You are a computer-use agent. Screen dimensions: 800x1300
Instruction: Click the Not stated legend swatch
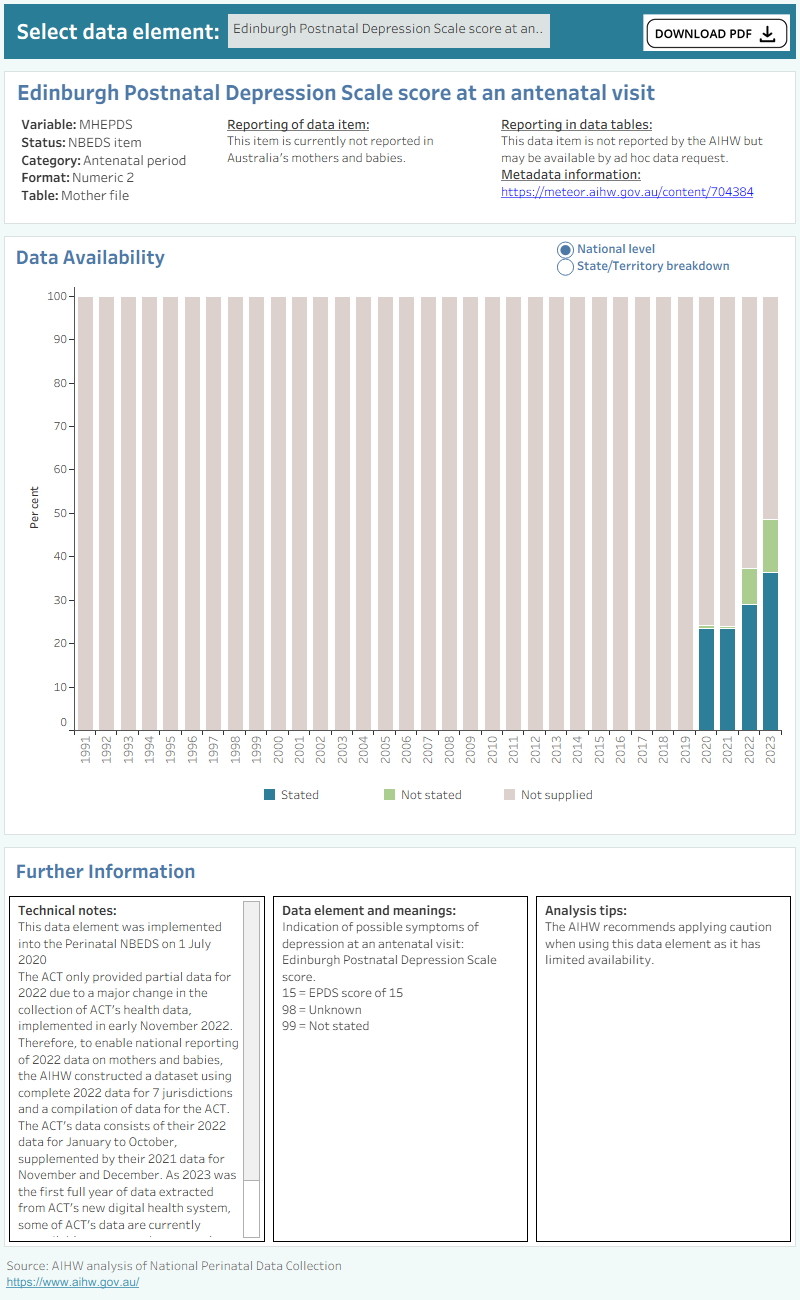390,795
